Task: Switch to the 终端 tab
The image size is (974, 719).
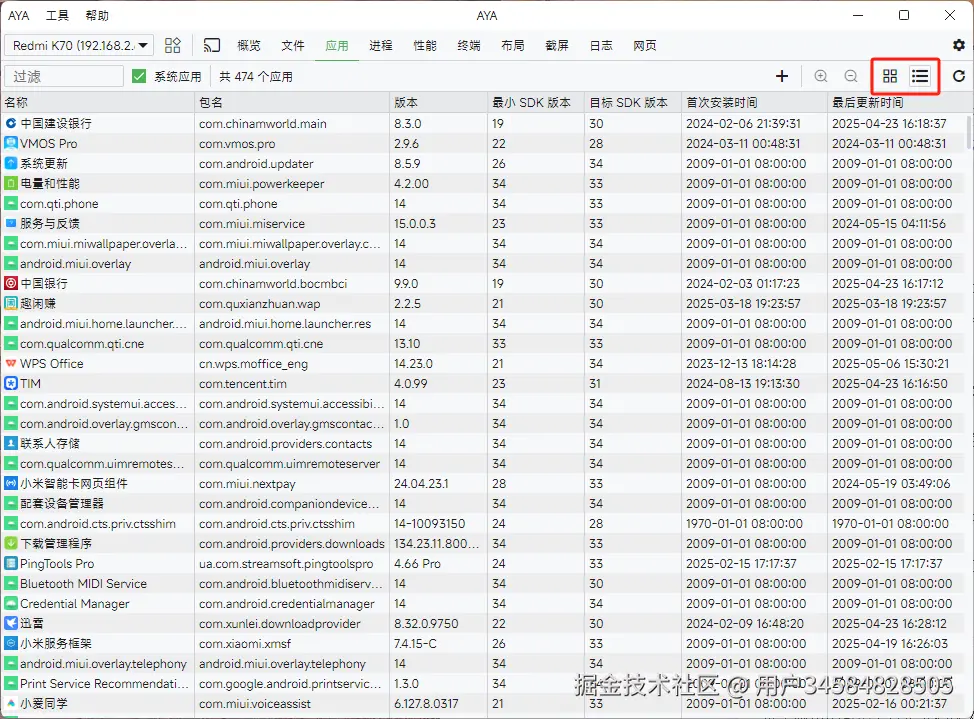Action: (x=469, y=45)
